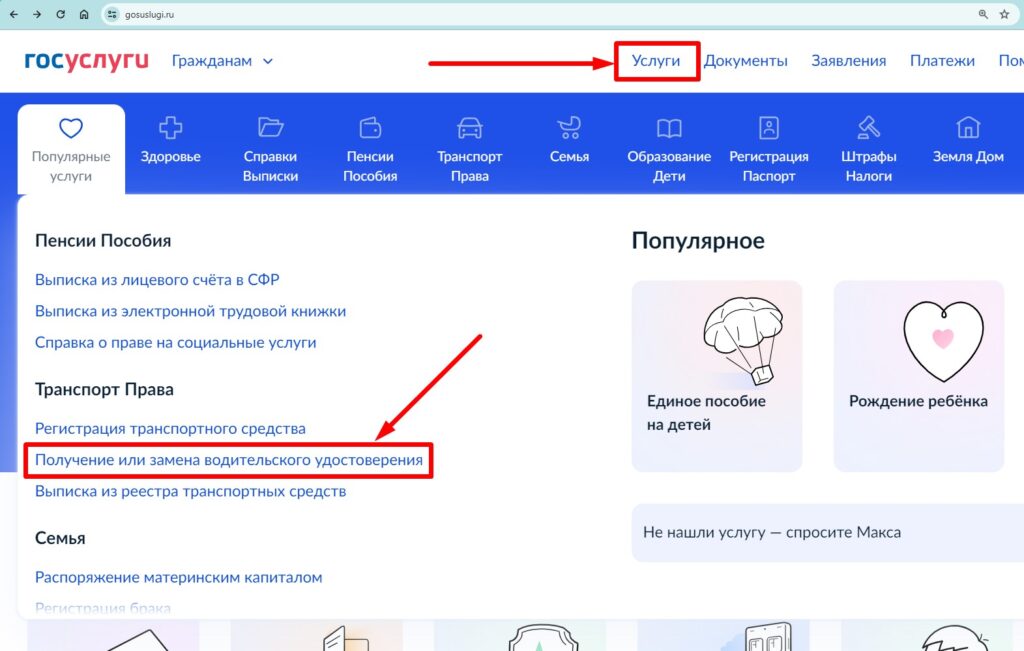The width and height of the screenshot is (1024, 651).
Task: Open the Здоровье medical cross icon
Action: [x=170, y=128]
